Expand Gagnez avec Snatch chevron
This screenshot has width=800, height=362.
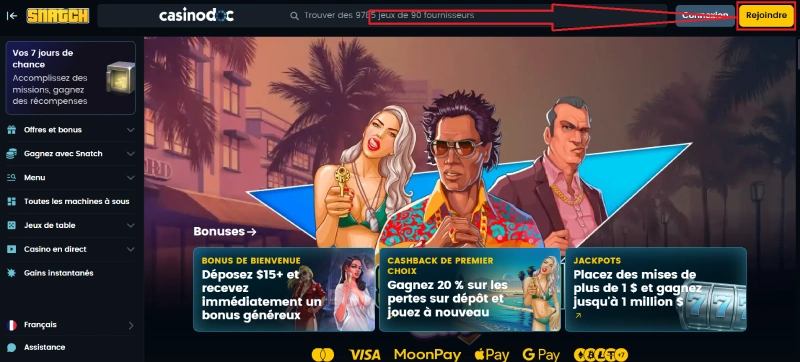pyautogui.click(x=131, y=154)
